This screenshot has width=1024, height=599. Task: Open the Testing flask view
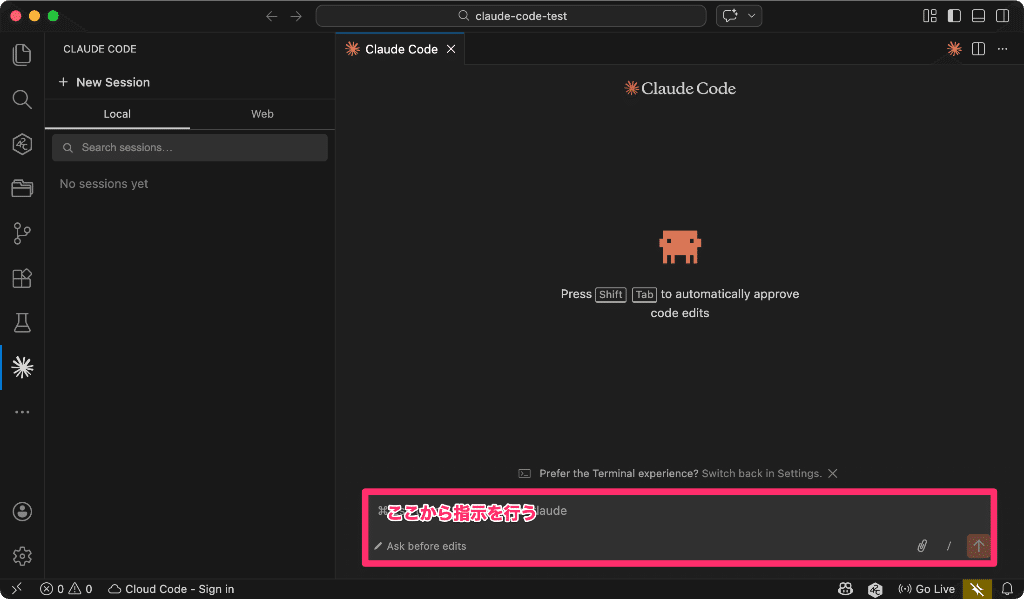22,323
